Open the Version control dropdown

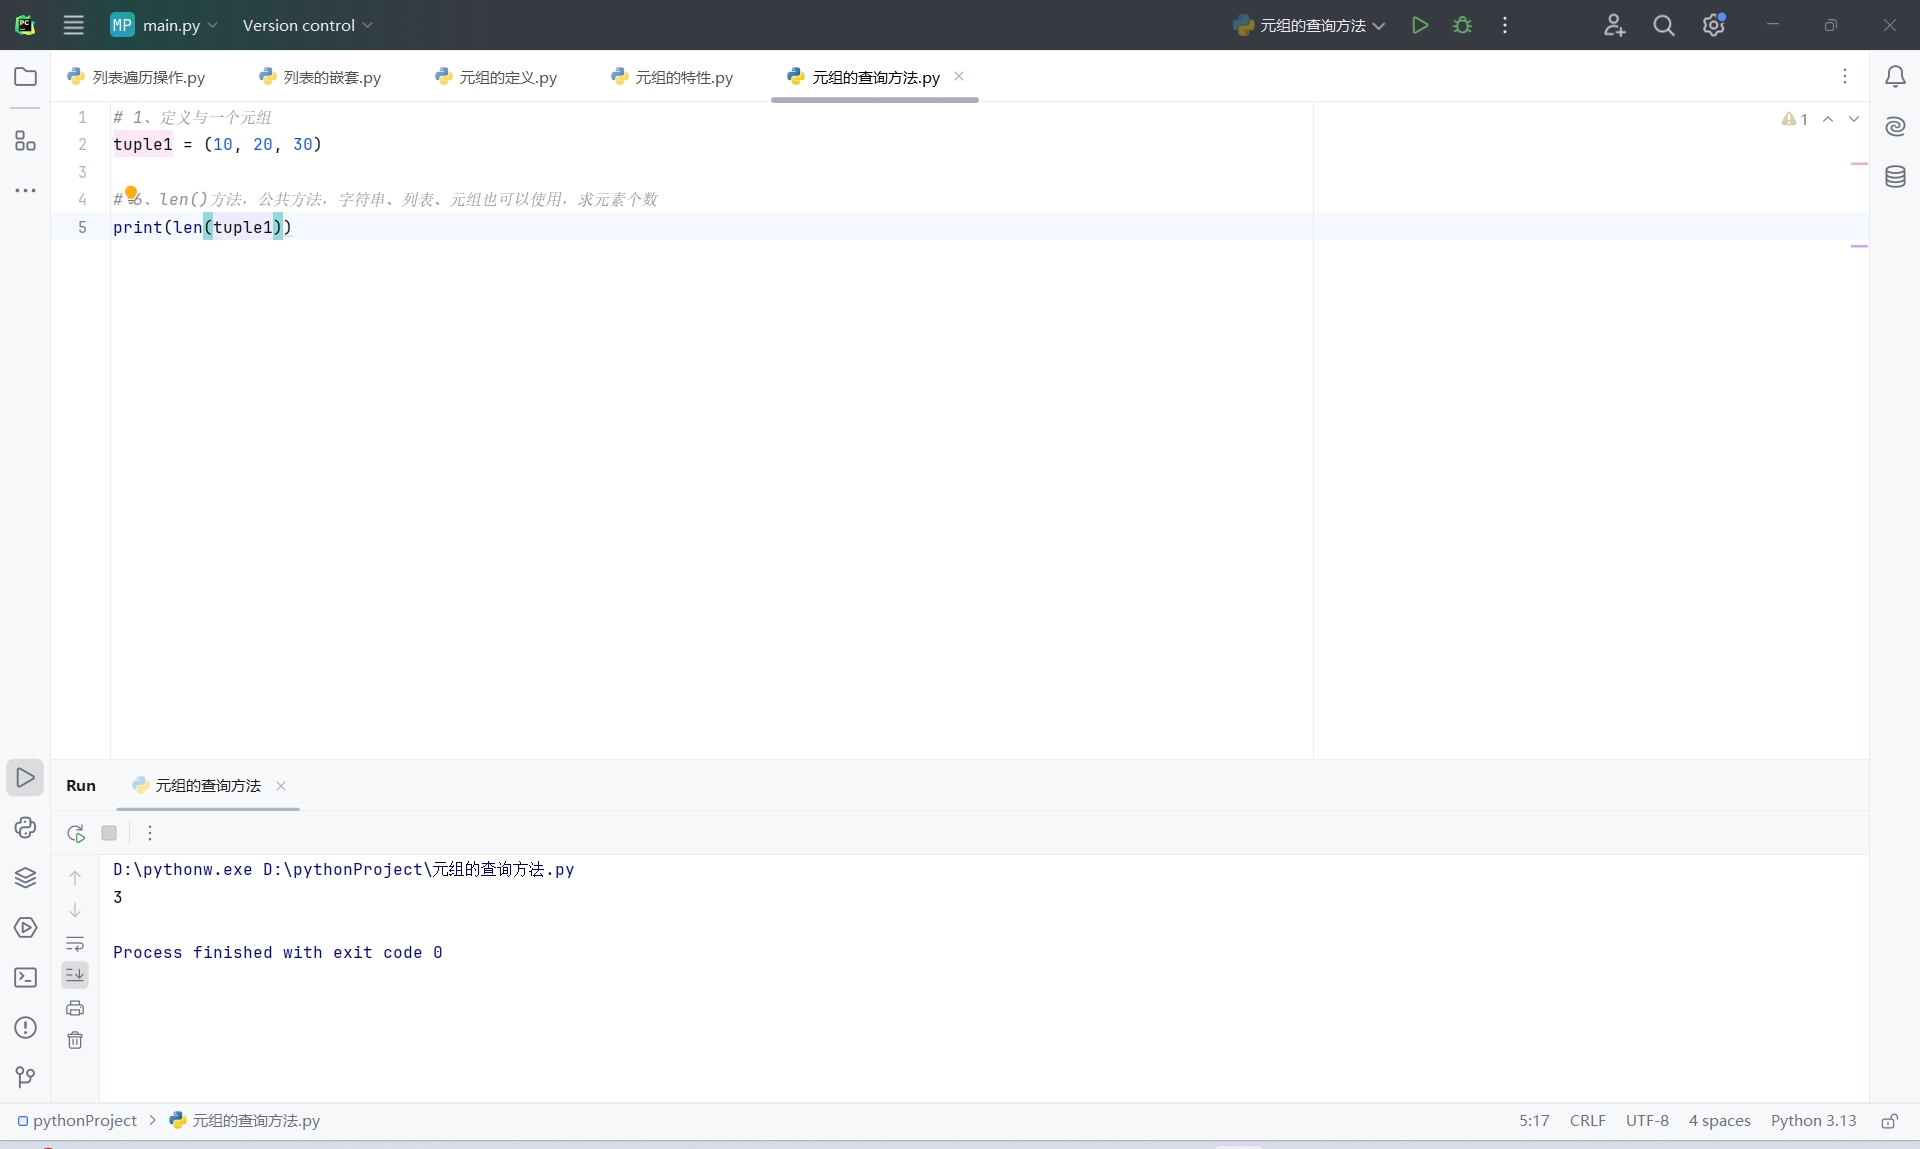(307, 25)
